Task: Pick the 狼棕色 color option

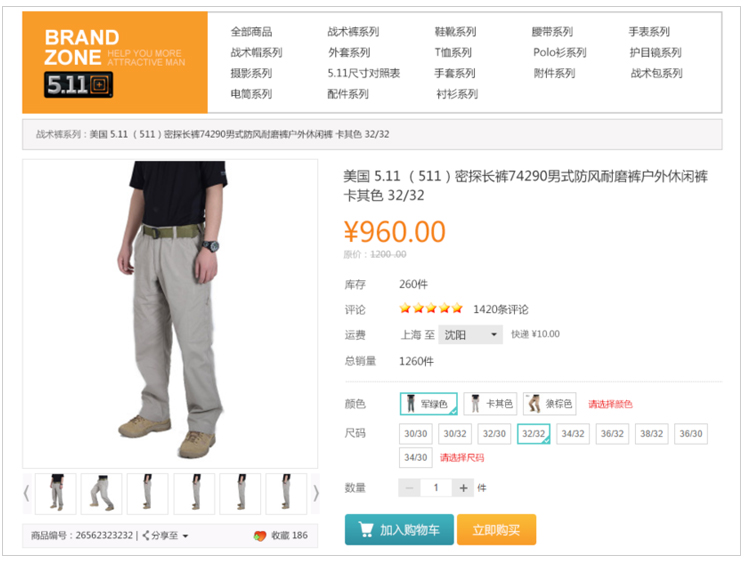Action: (550, 404)
